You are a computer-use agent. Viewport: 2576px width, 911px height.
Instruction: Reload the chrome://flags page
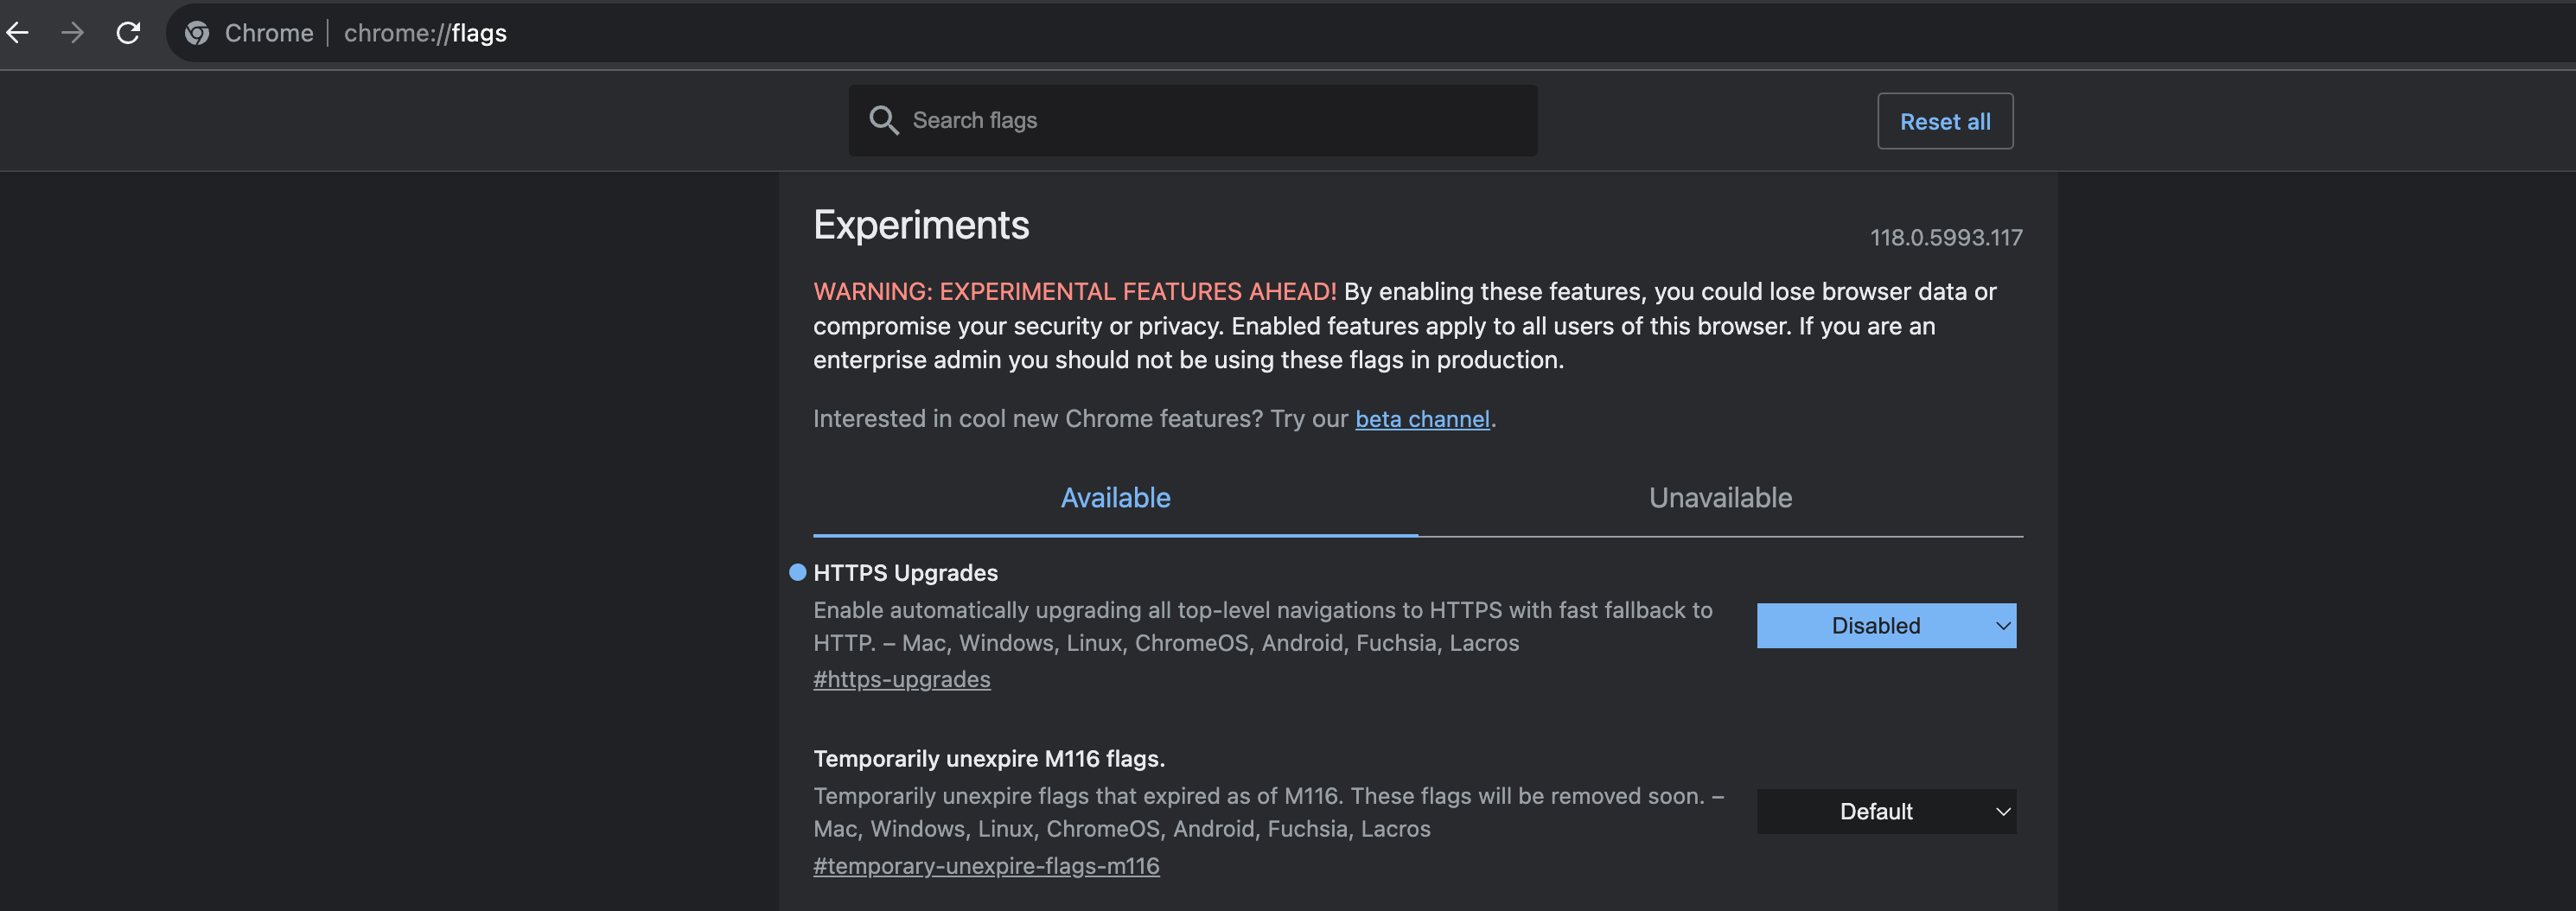click(128, 33)
